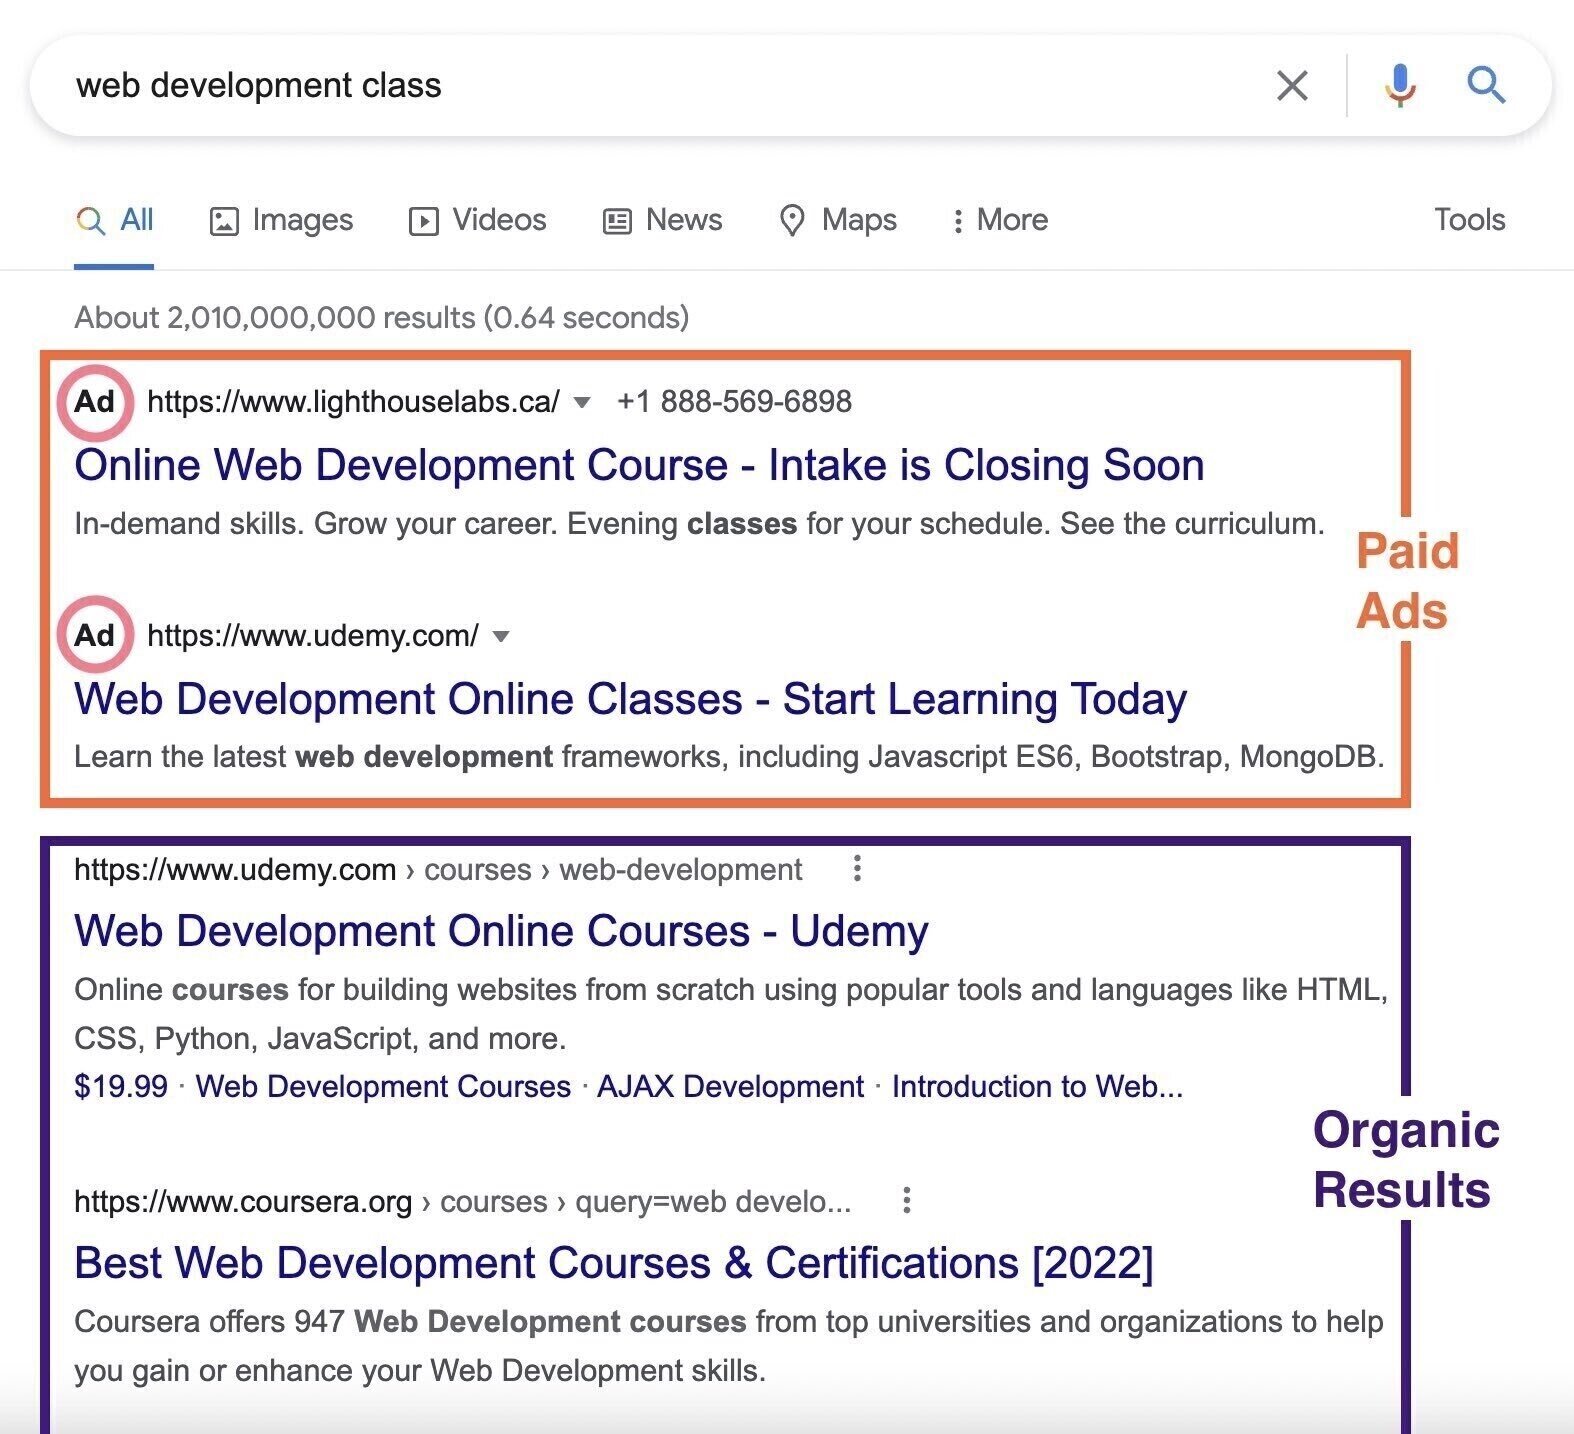
Task: Switch to the Videos tab
Action: point(478,220)
